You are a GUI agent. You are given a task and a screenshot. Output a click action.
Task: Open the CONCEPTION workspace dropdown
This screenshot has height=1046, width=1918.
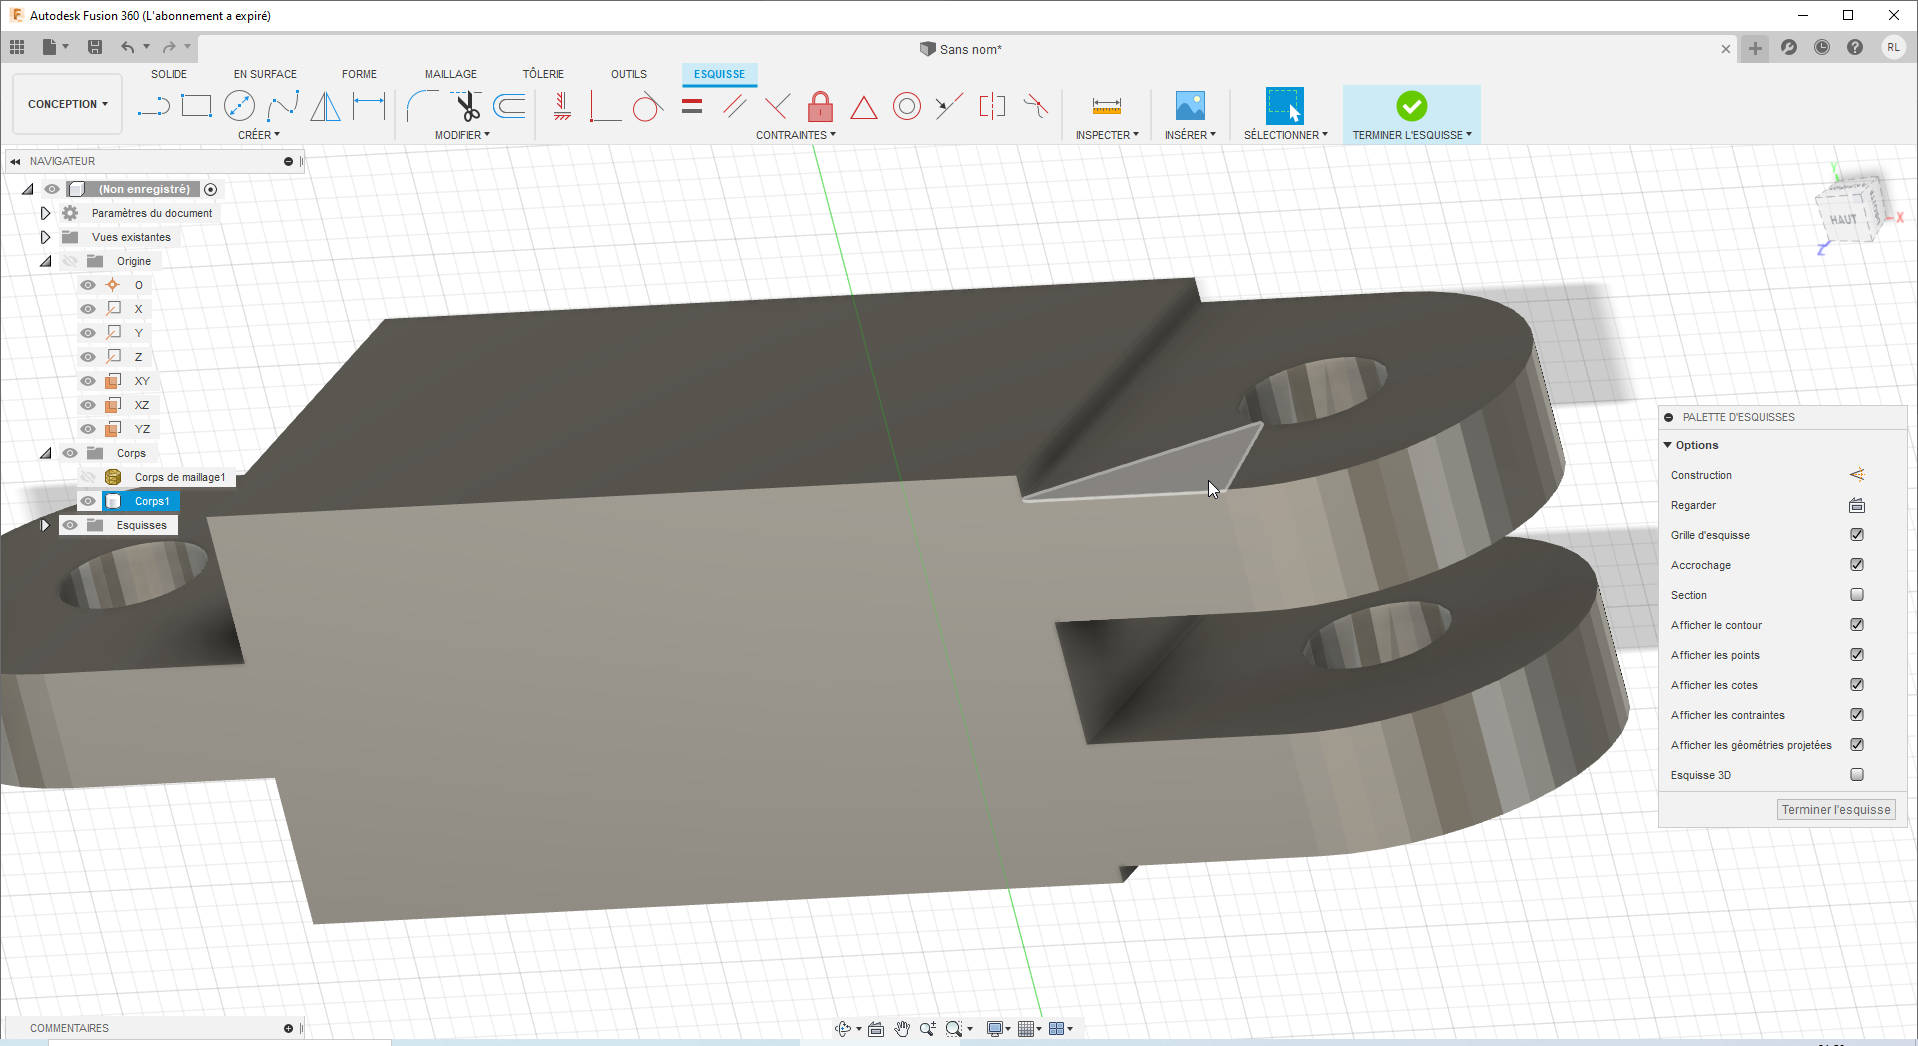click(x=67, y=104)
